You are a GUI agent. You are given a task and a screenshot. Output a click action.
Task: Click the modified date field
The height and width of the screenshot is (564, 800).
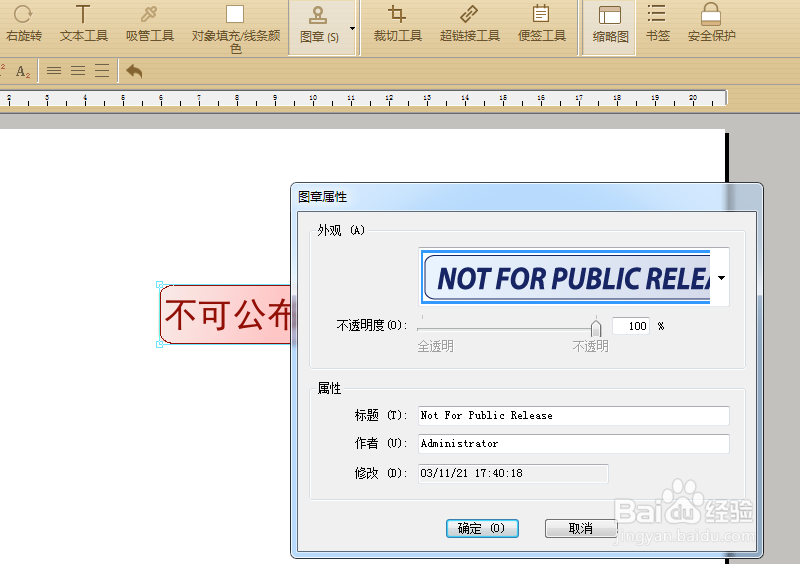point(513,473)
